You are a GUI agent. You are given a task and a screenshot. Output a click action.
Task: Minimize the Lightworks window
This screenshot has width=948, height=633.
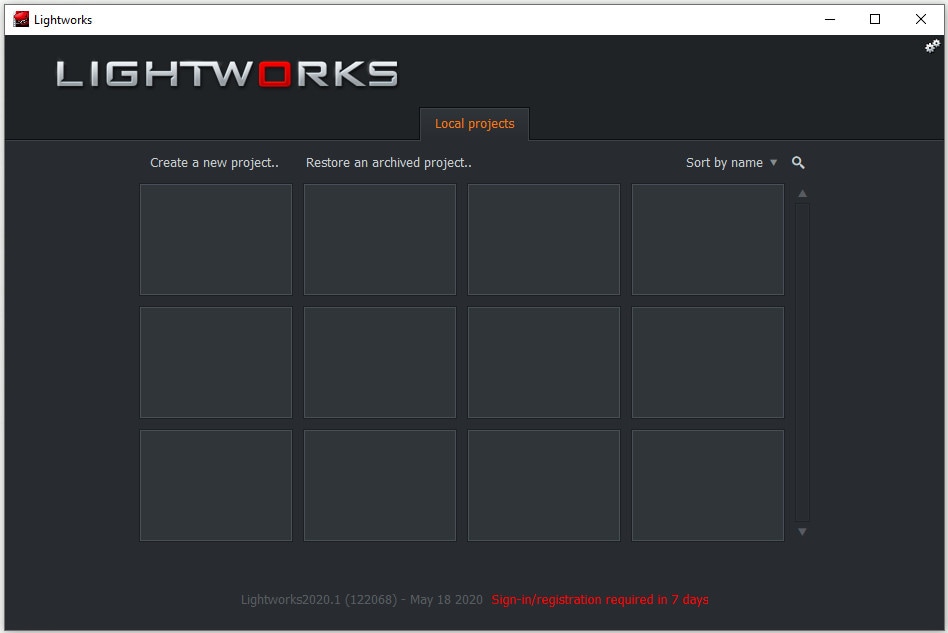pos(830,19)
